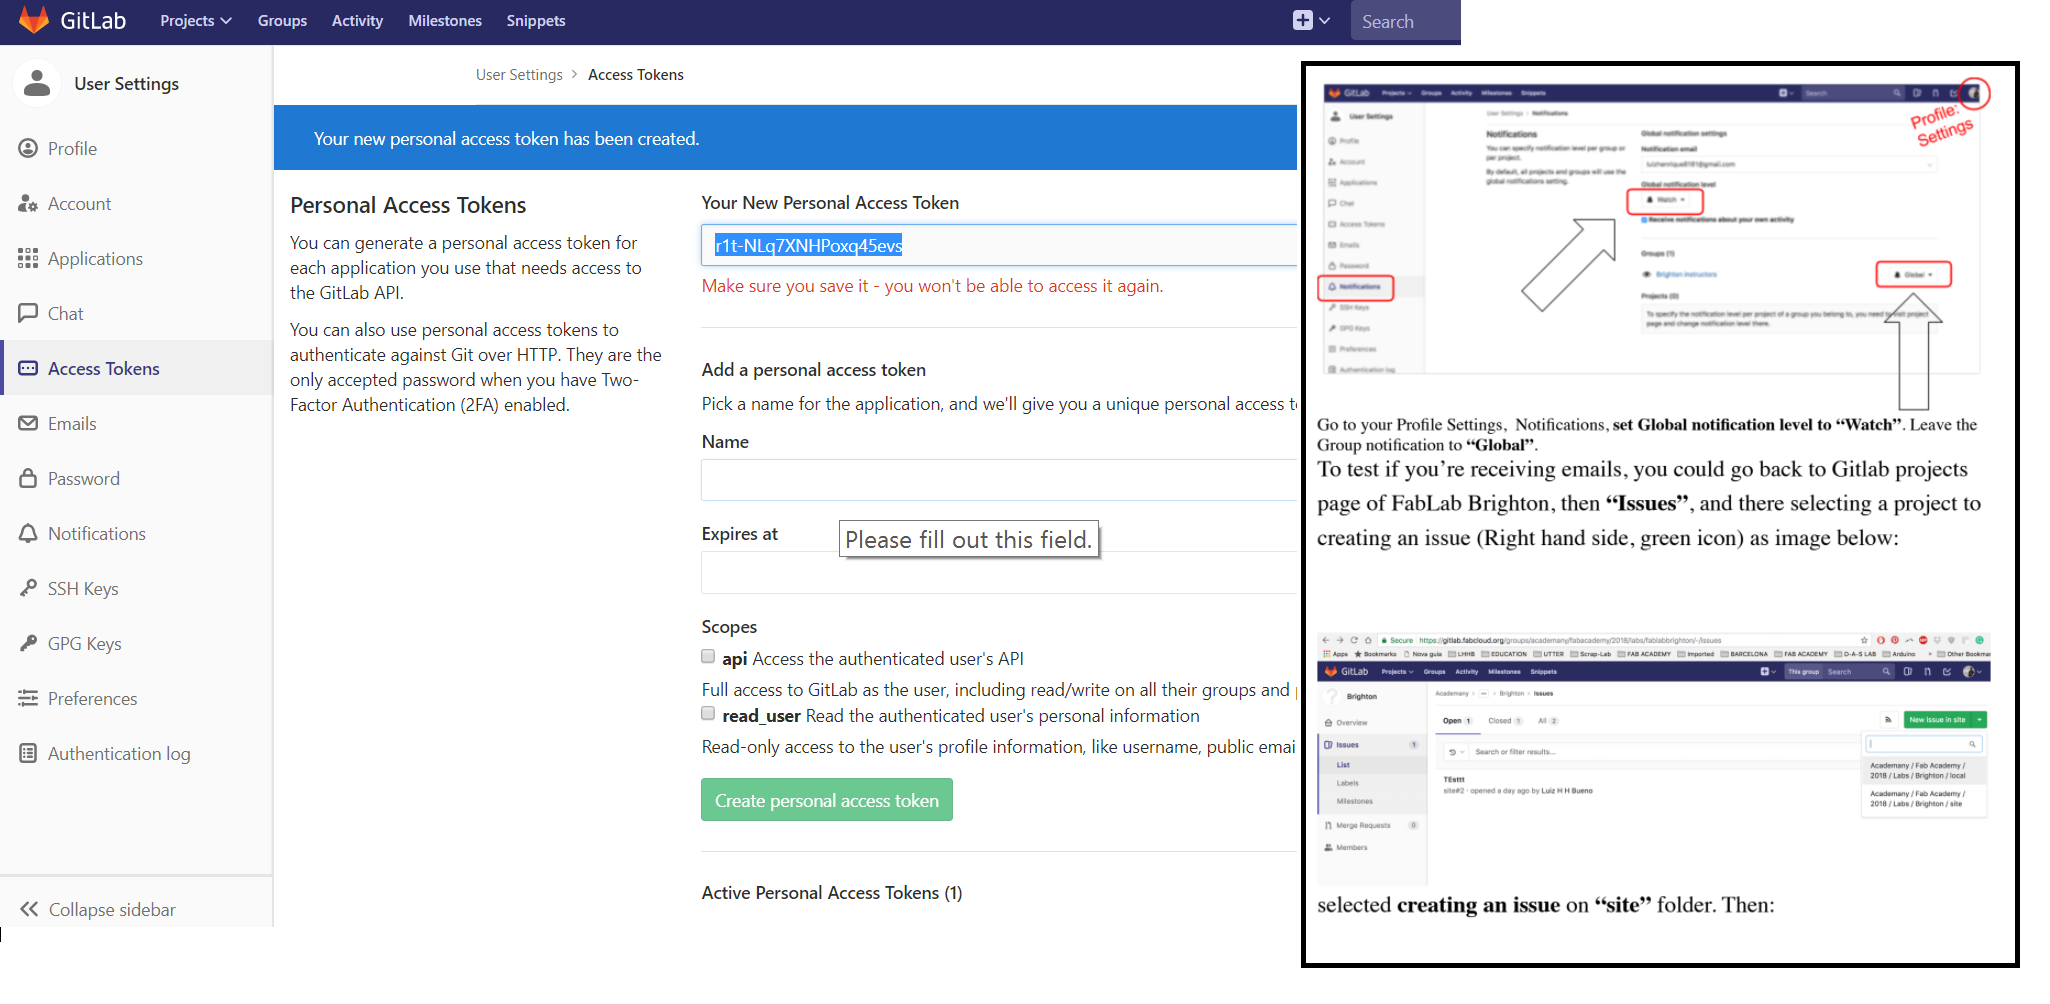Click the Chat bubble icon
The width and height of the screenshot is (2050, 1004).
[28, 313]
